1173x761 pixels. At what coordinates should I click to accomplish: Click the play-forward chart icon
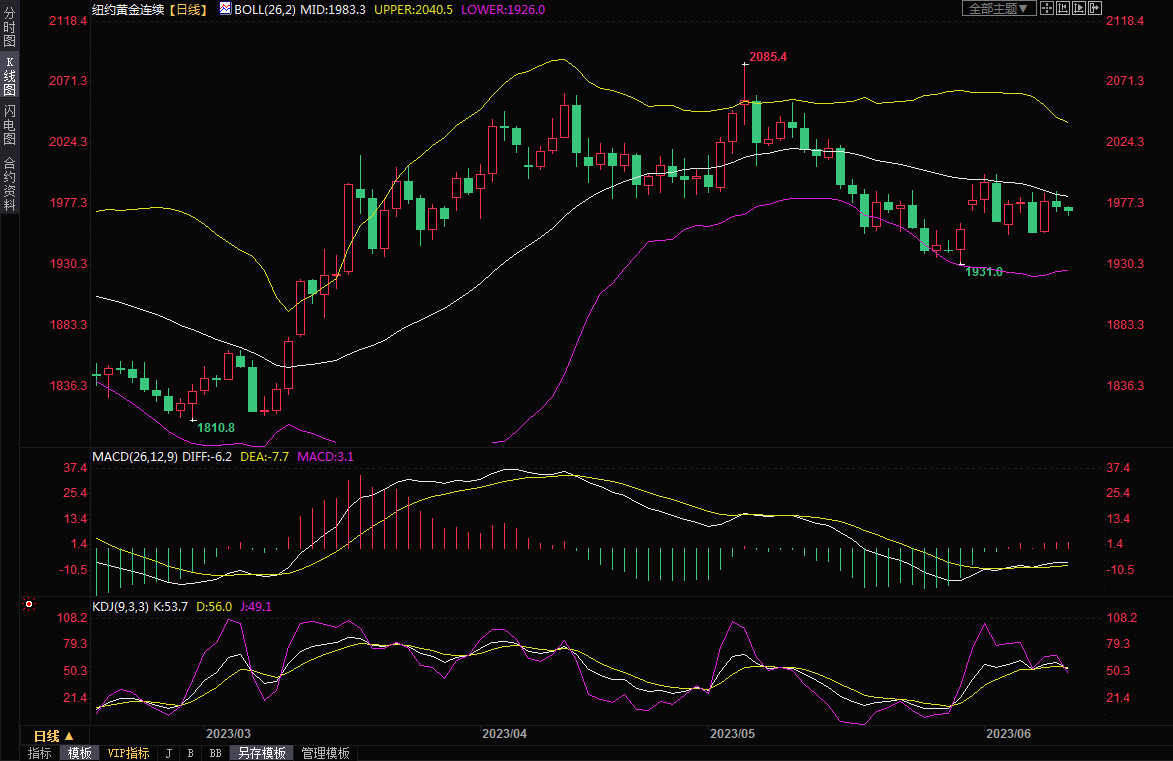pyautogui.click(x=1079, y=8)
